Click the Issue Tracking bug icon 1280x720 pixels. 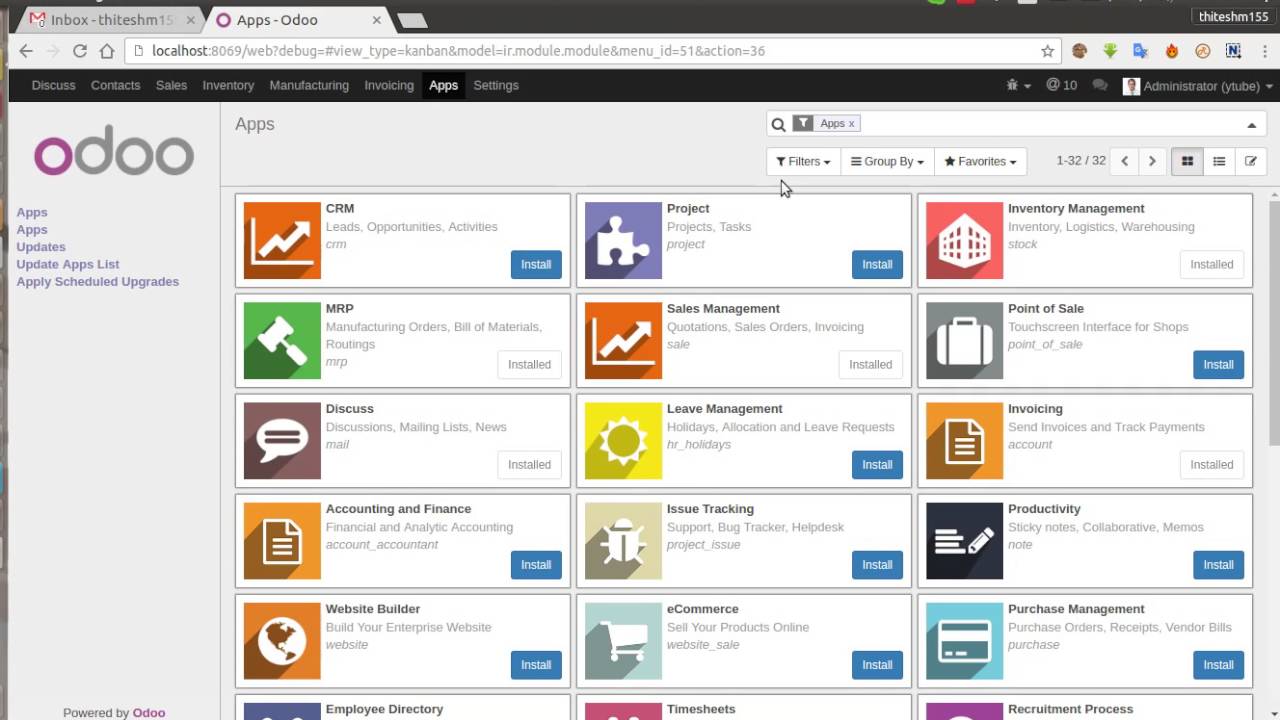(623, 541)
